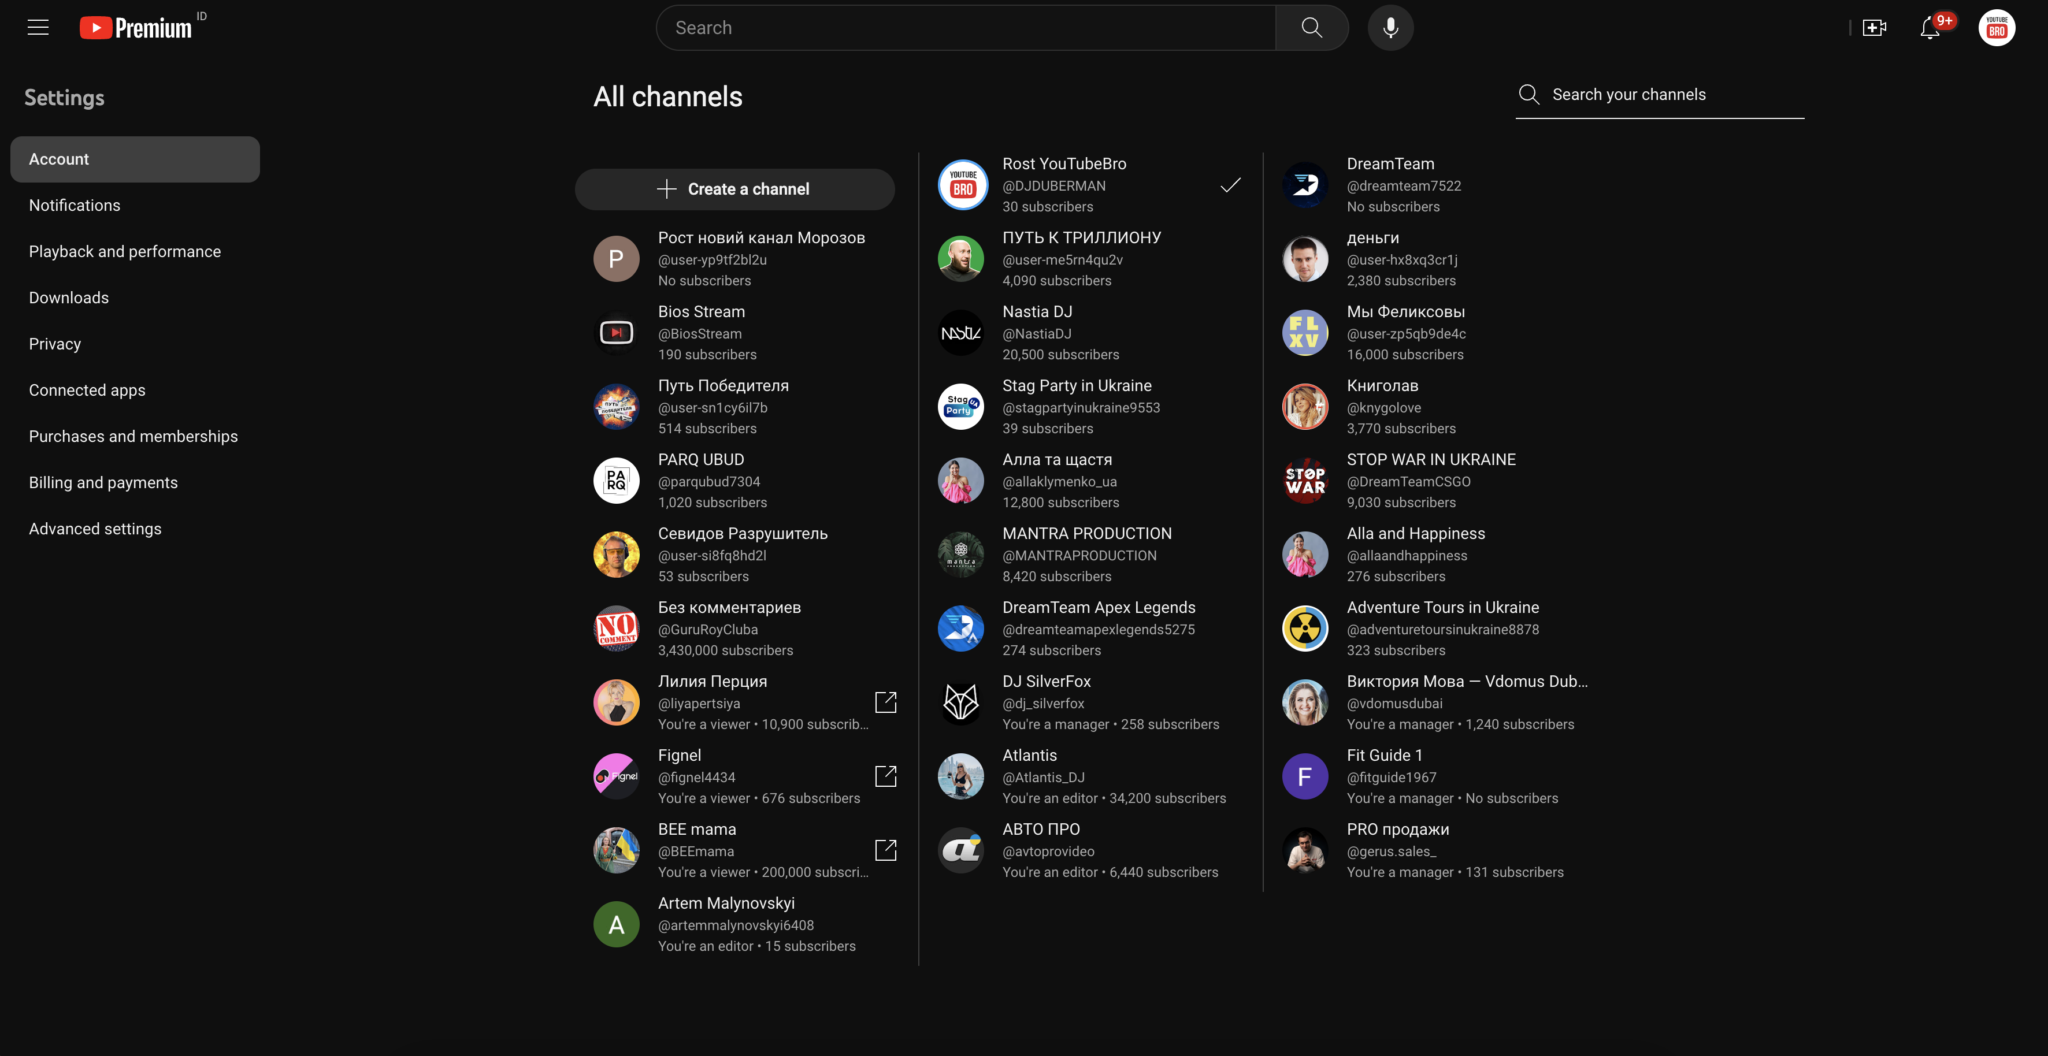2048x1056 pixels.
Task: Open Billing and payments section
Action: 103,482
